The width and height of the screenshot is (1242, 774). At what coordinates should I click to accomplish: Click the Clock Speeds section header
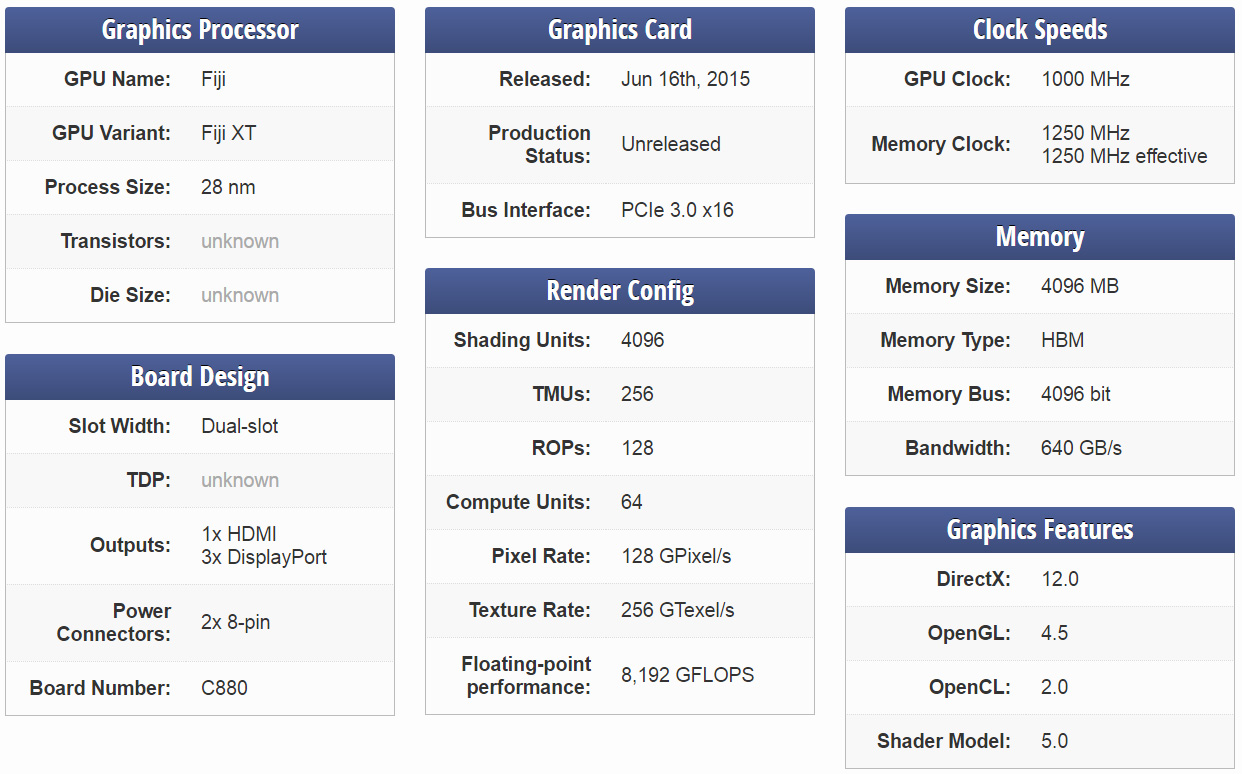(x=1040, y=30)
